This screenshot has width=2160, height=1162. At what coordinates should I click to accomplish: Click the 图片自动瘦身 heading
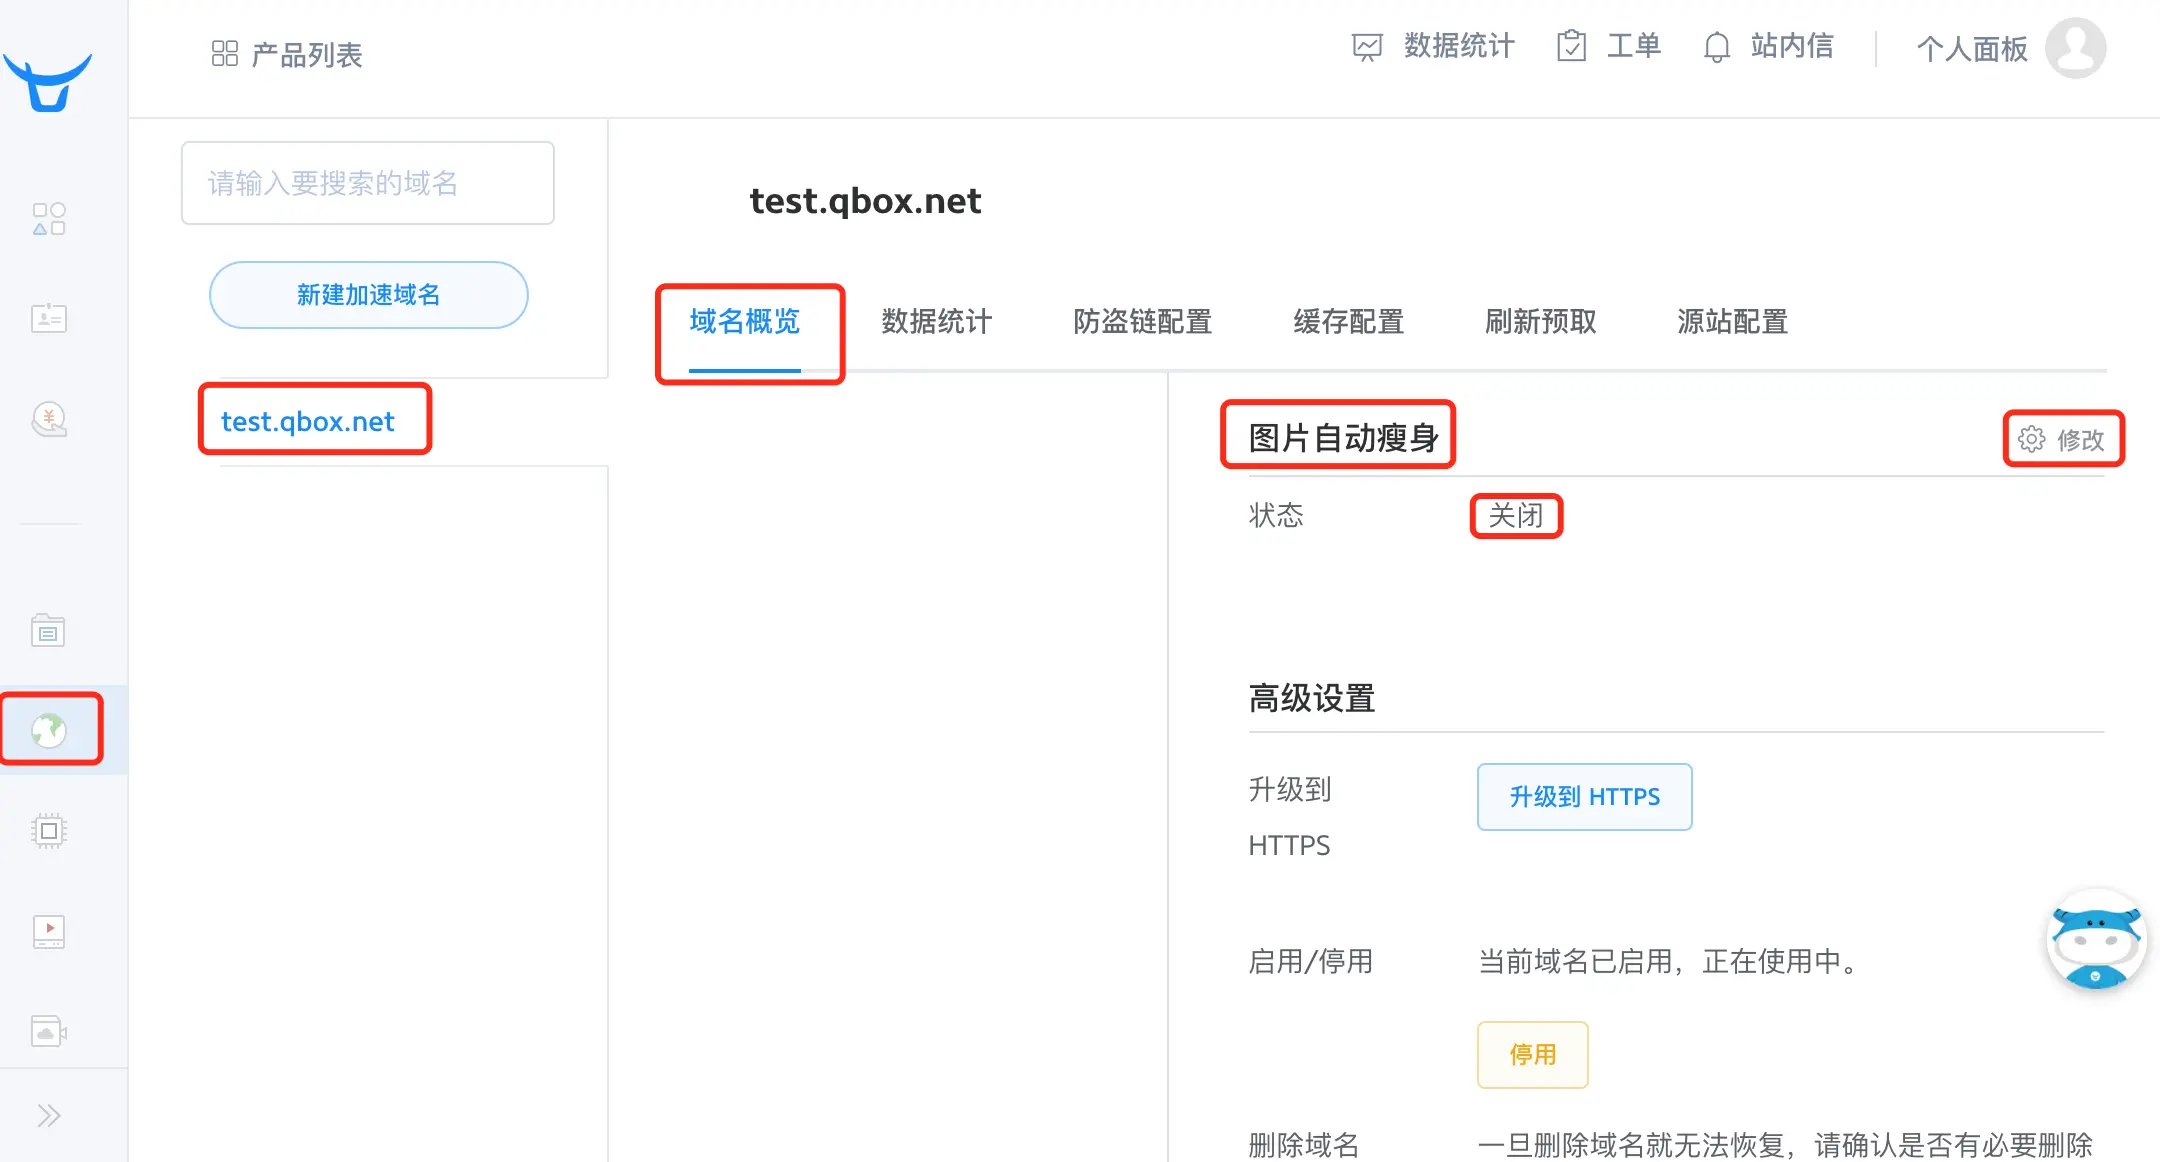point(1343,437)
